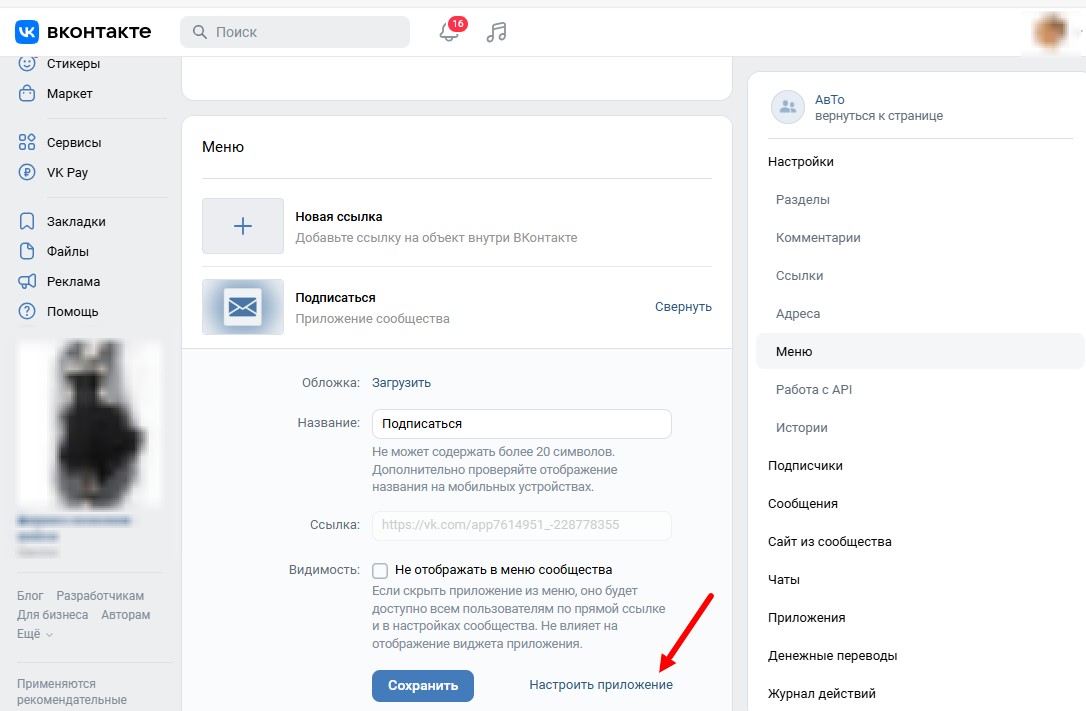The height and width of the screenshot is (711, 1086).
Task: Open Блог footer link
Action: (30, 596)
